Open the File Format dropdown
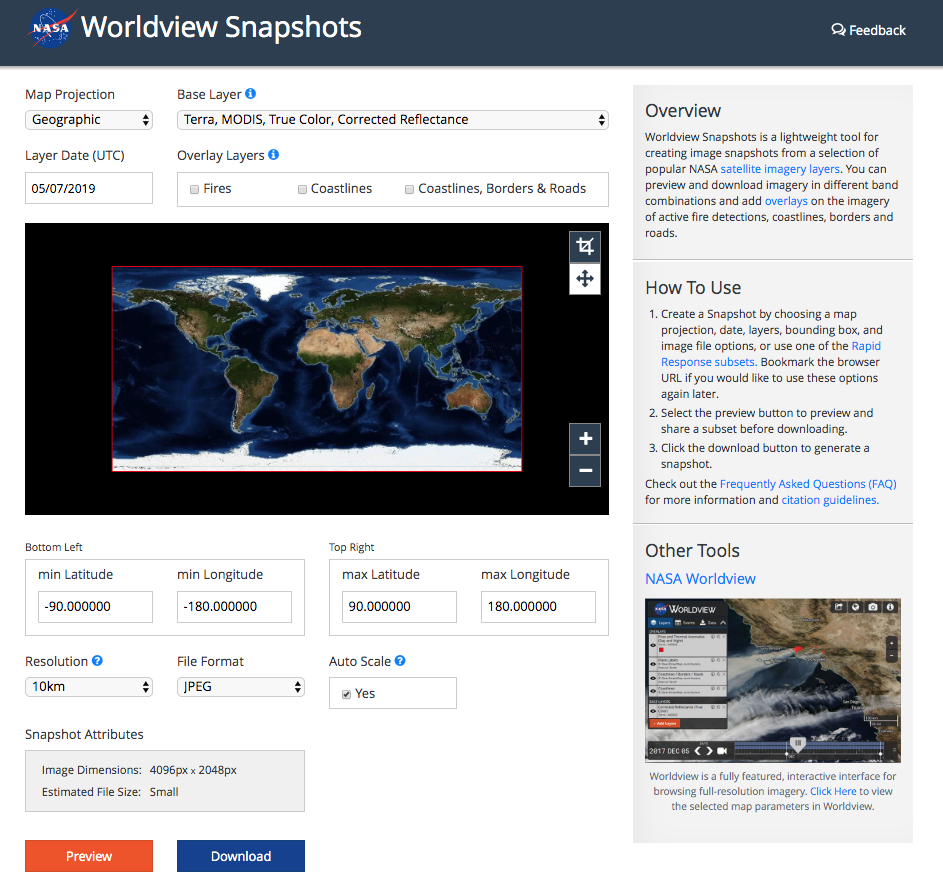 coord(241,687)
